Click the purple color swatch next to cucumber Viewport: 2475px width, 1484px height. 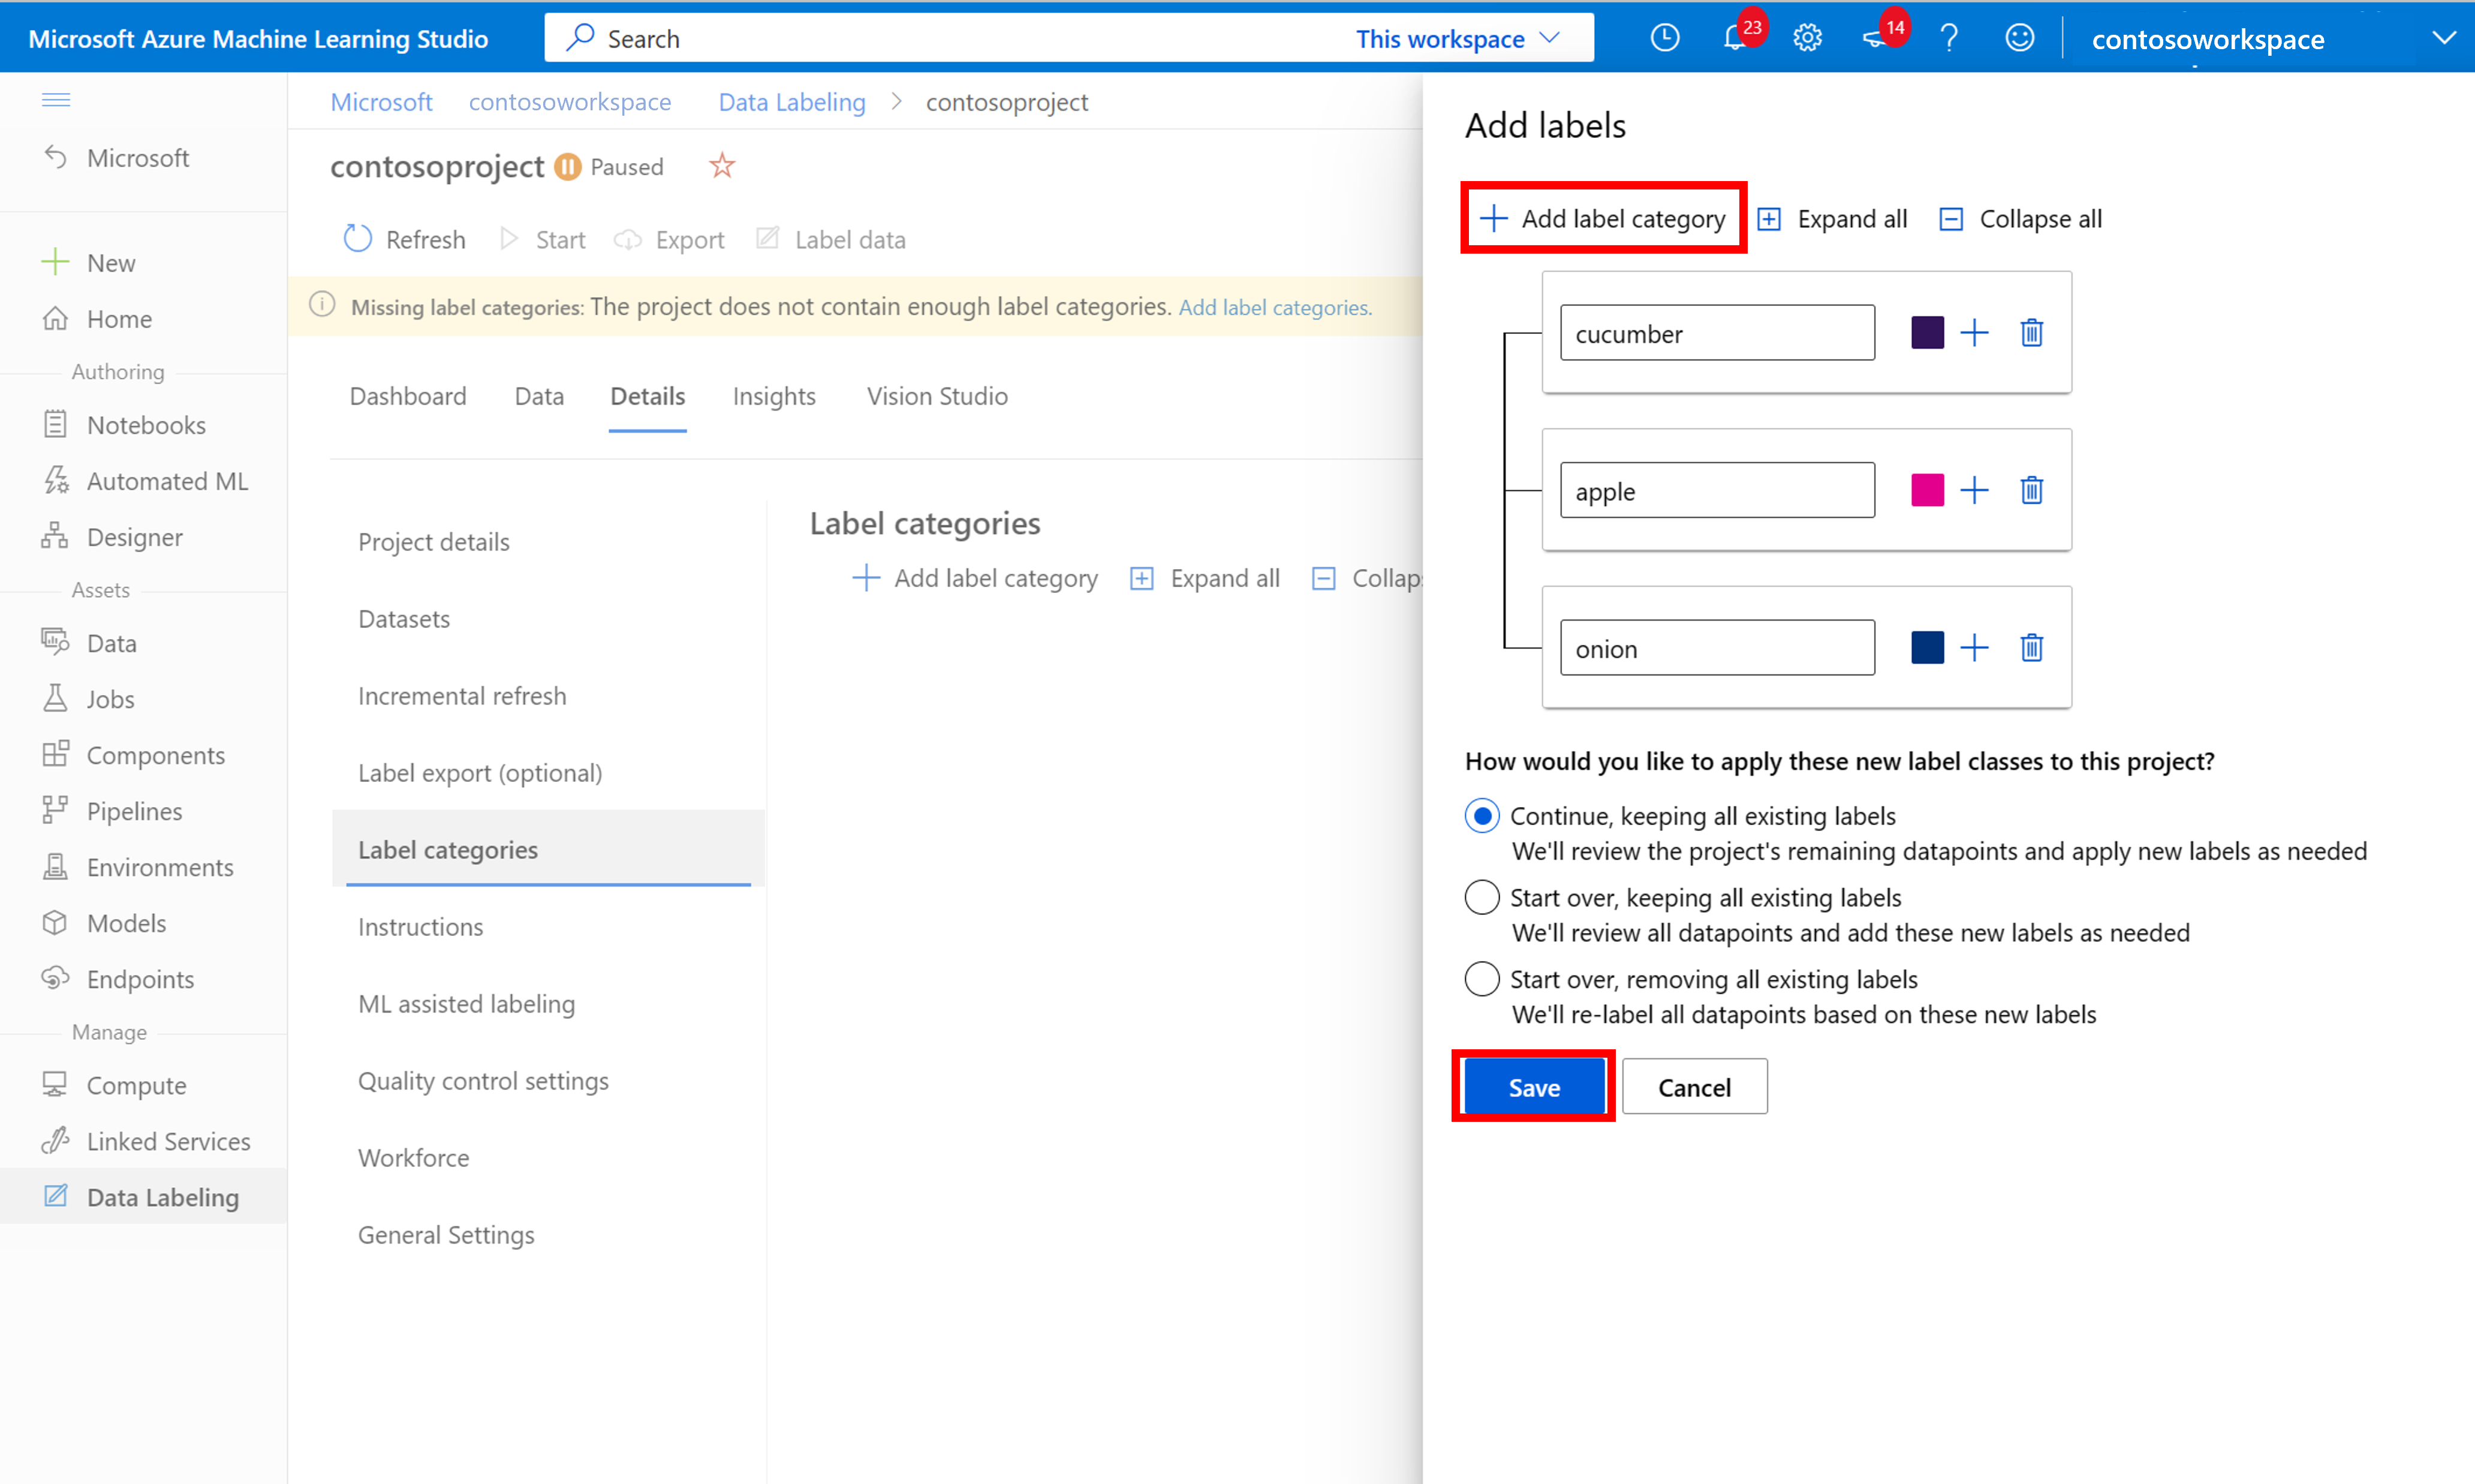click(x=1928, y=332)
